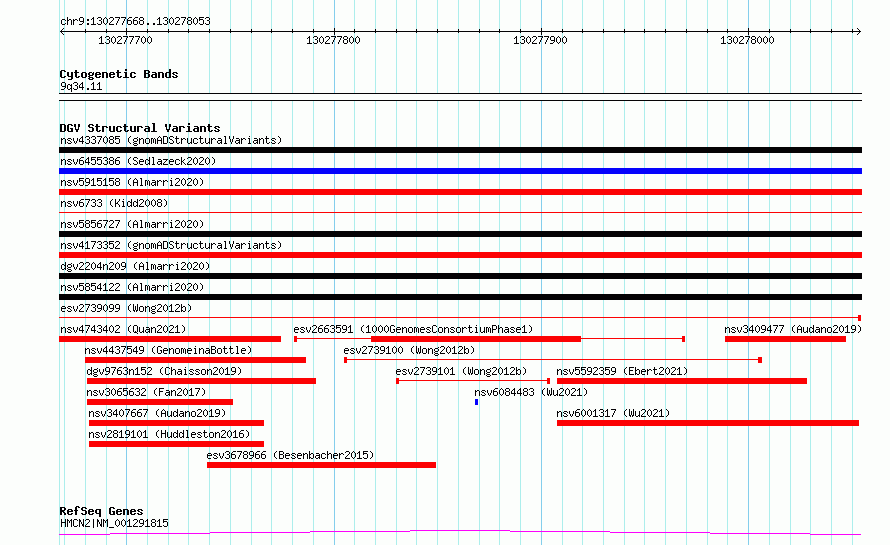
Task: Open nsv3065632 (Fan2017) variant label
Action: coord(146,392)
